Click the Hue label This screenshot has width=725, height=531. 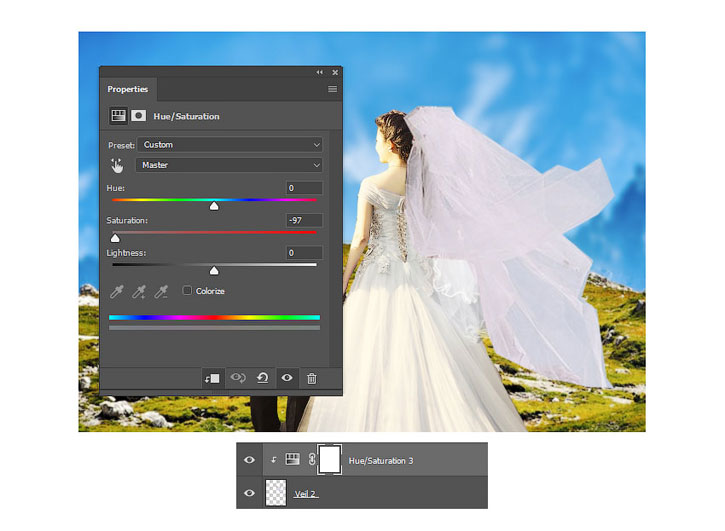(116, 188)
